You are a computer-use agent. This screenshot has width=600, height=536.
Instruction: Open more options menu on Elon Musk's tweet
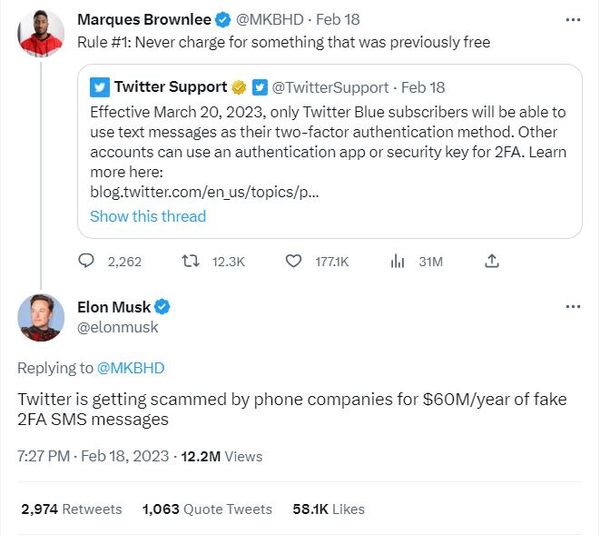click(571, 306)
